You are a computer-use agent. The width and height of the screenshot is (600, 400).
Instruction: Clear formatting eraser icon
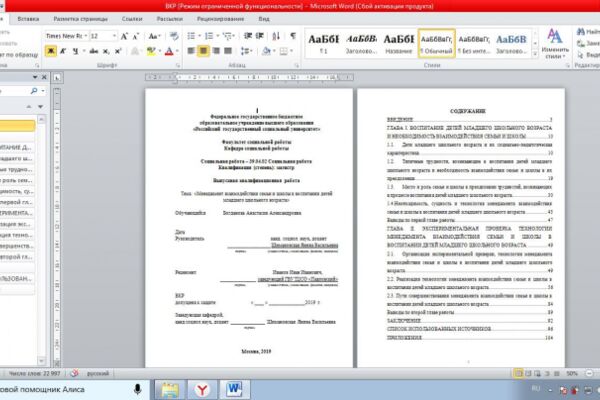click(x=174, y=36)
